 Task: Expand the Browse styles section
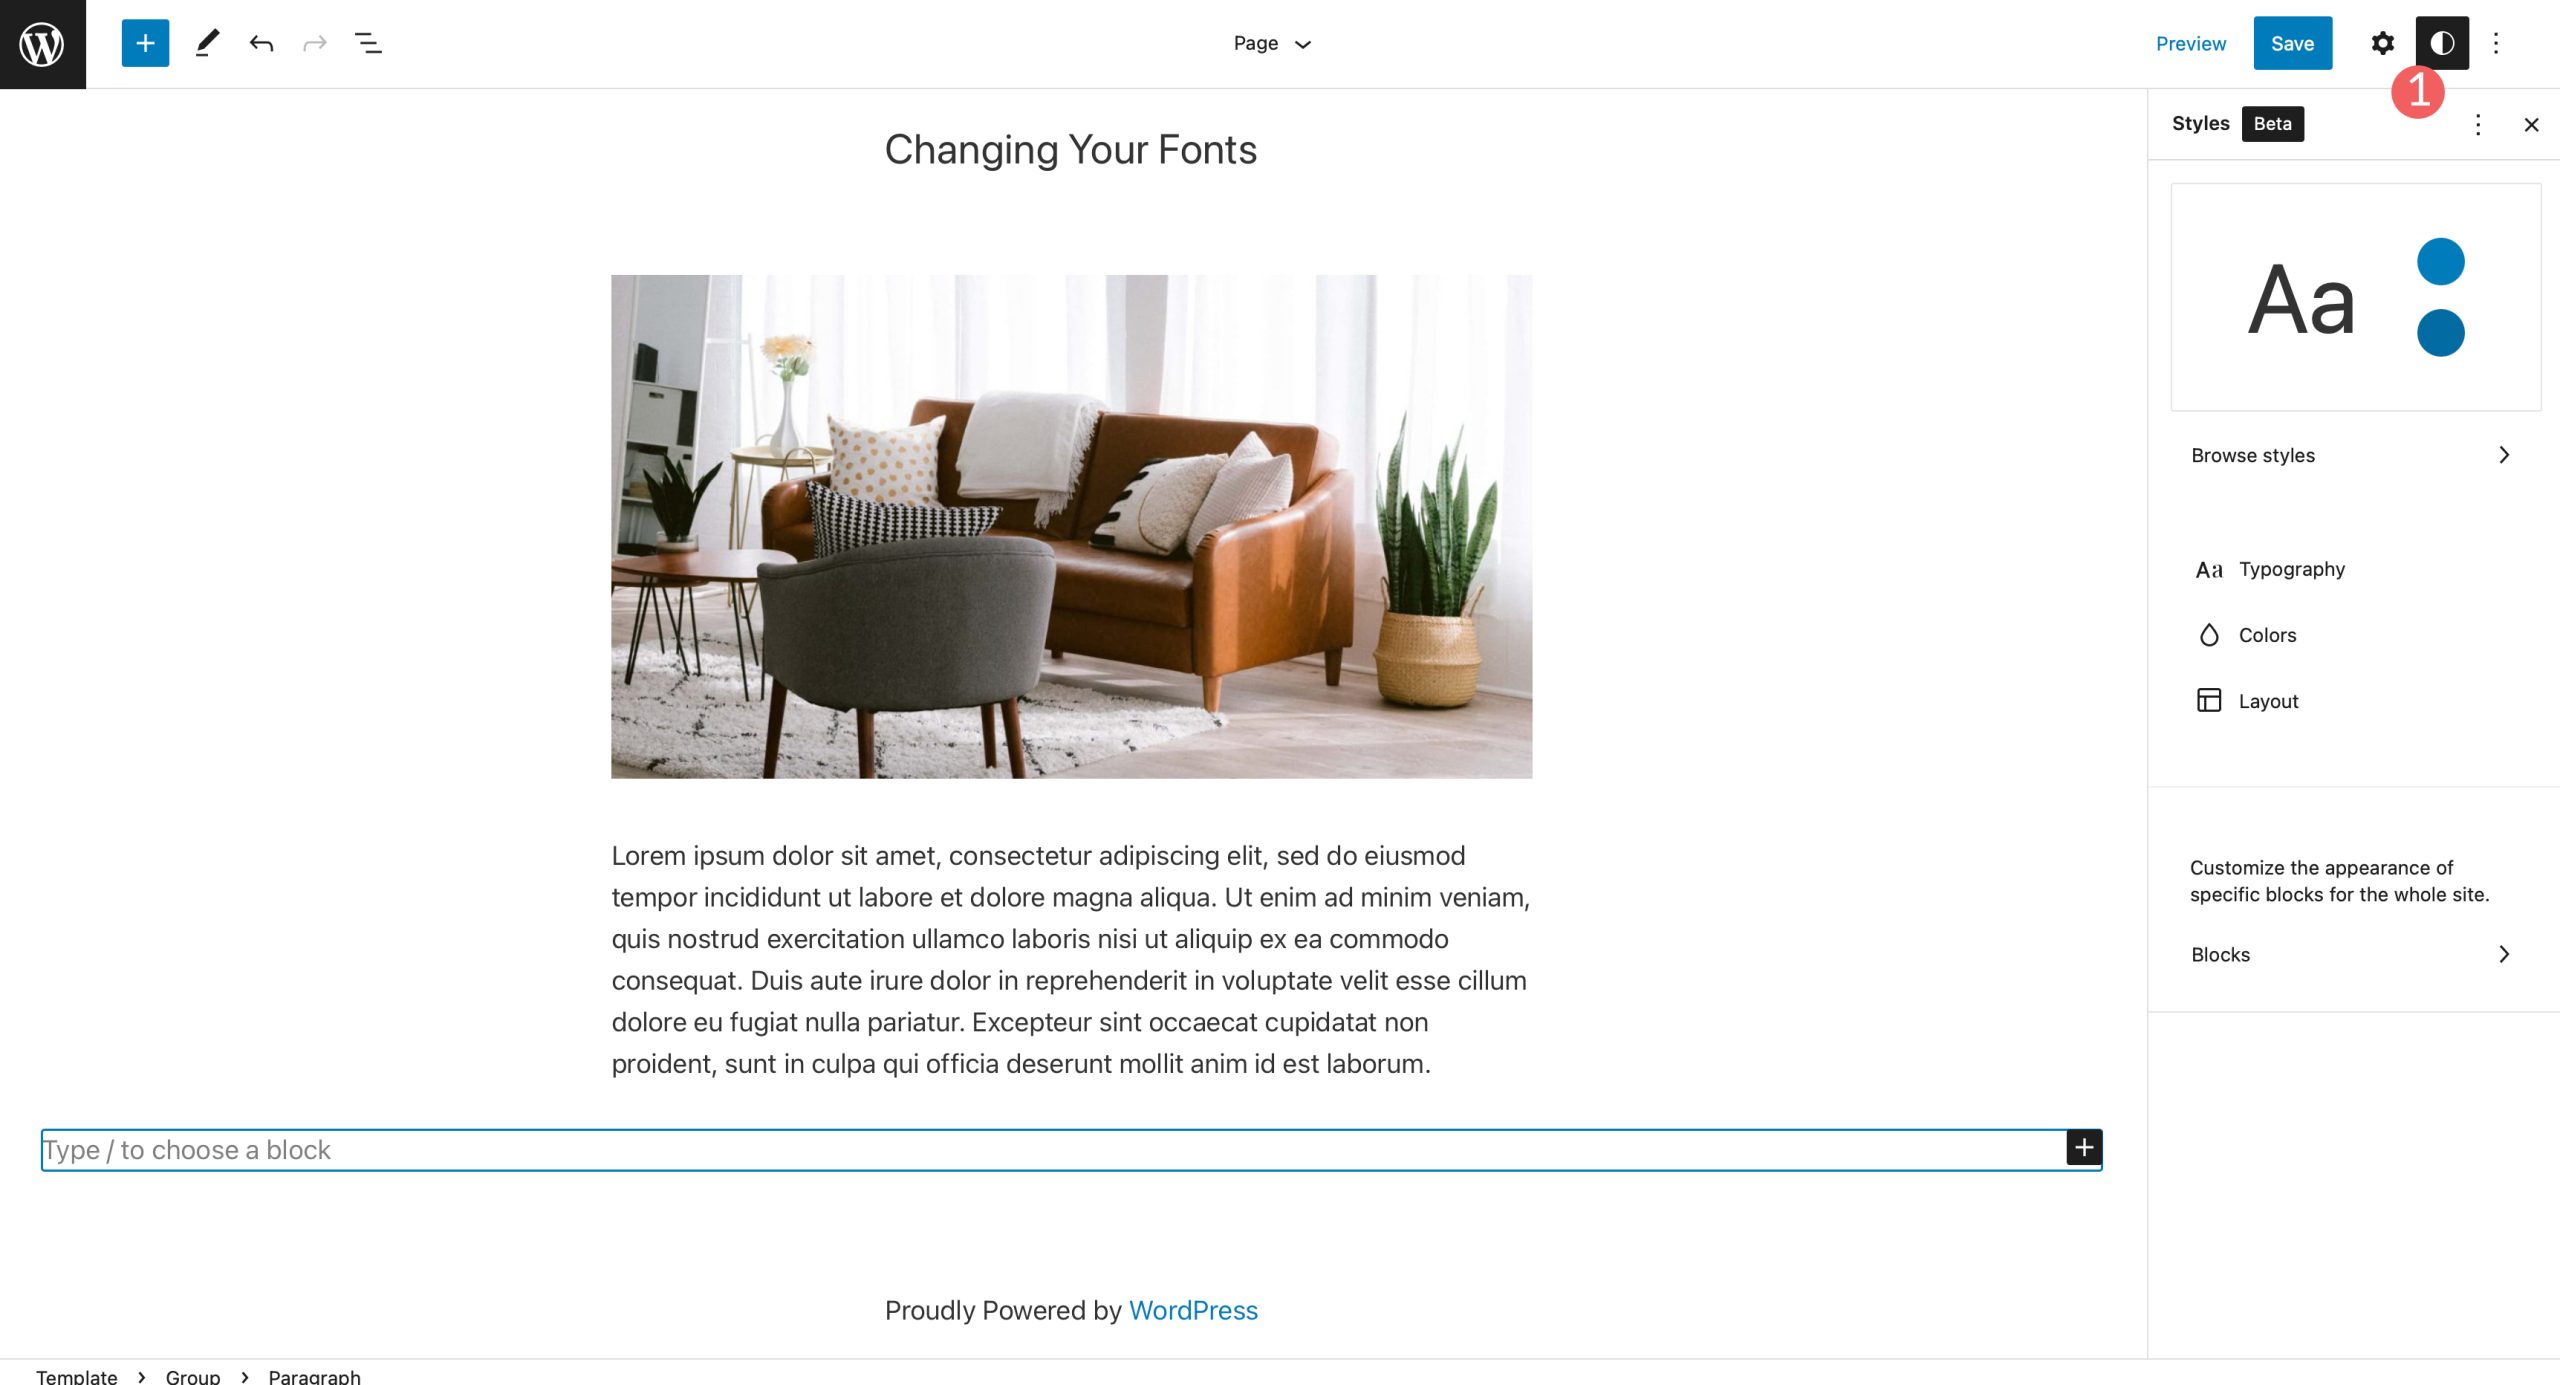tap(2350, 455)
